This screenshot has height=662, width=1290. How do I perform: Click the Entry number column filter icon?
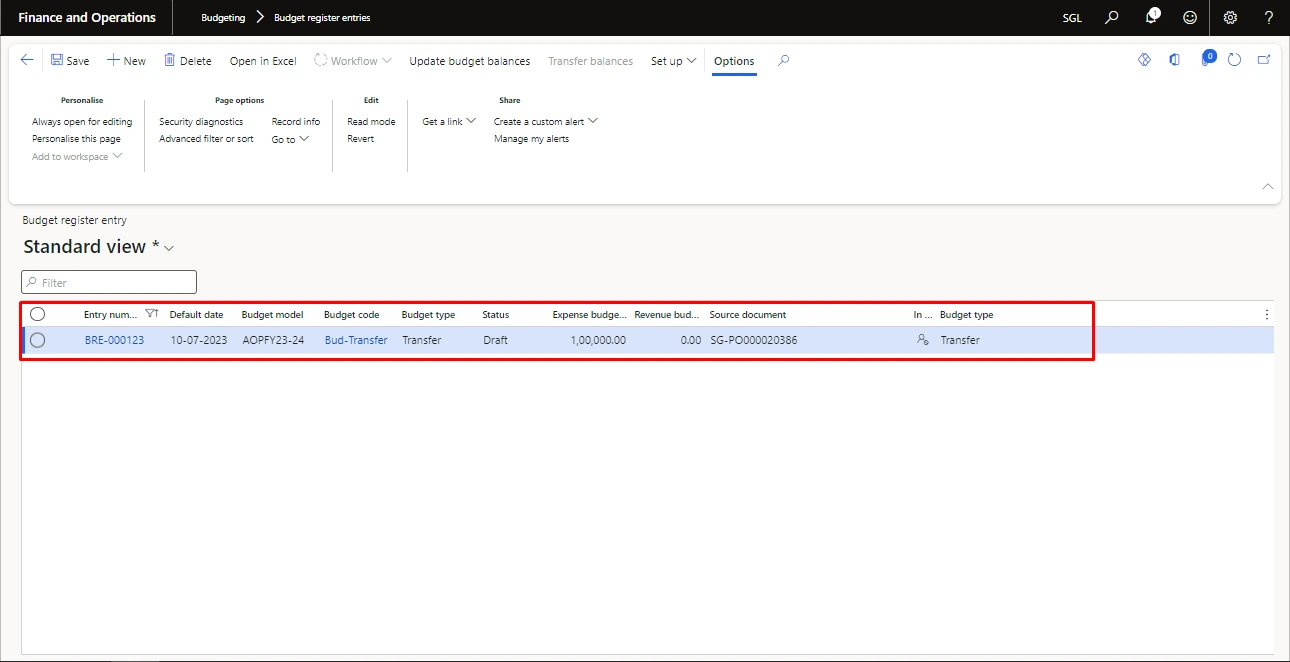(151, 314)
